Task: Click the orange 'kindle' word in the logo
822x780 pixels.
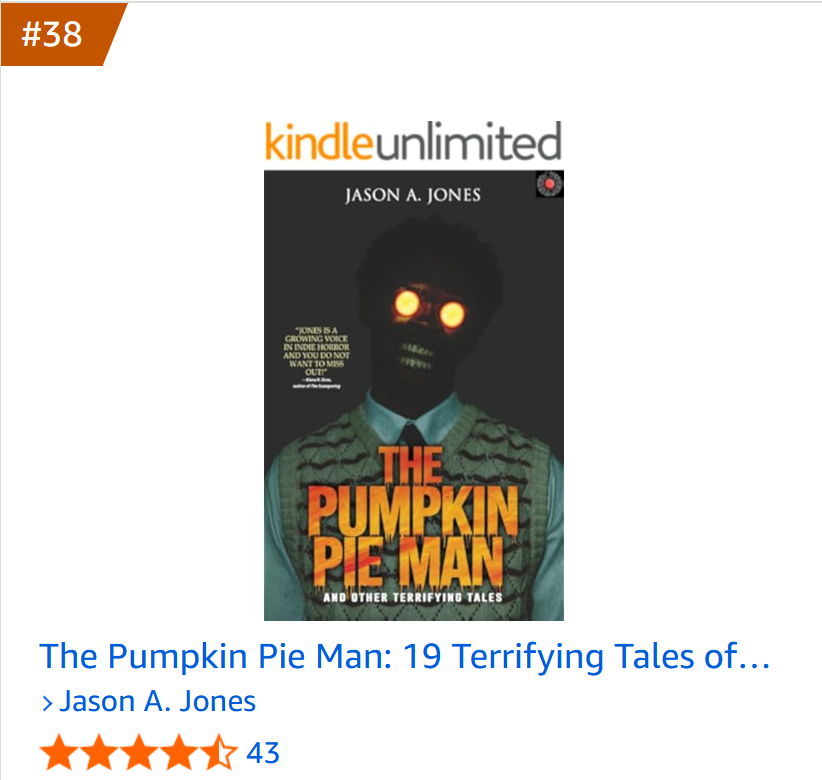Action: point(319,140)
